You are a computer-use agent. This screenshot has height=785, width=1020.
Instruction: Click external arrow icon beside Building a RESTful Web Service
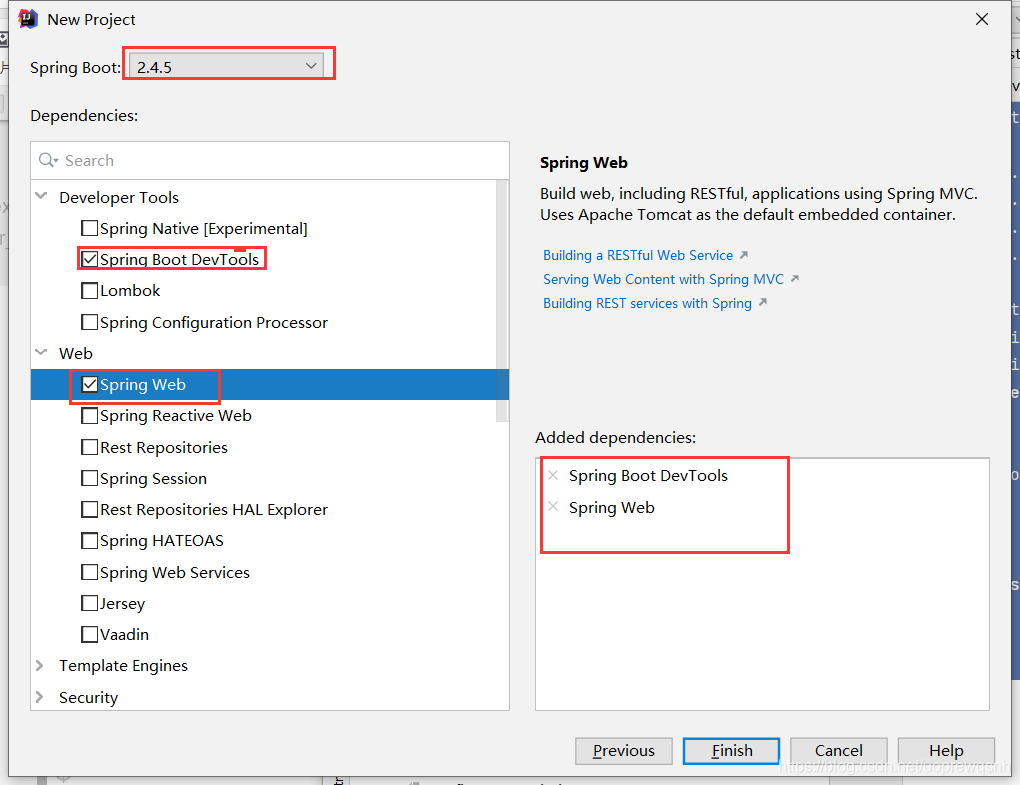tap(744, 255)
